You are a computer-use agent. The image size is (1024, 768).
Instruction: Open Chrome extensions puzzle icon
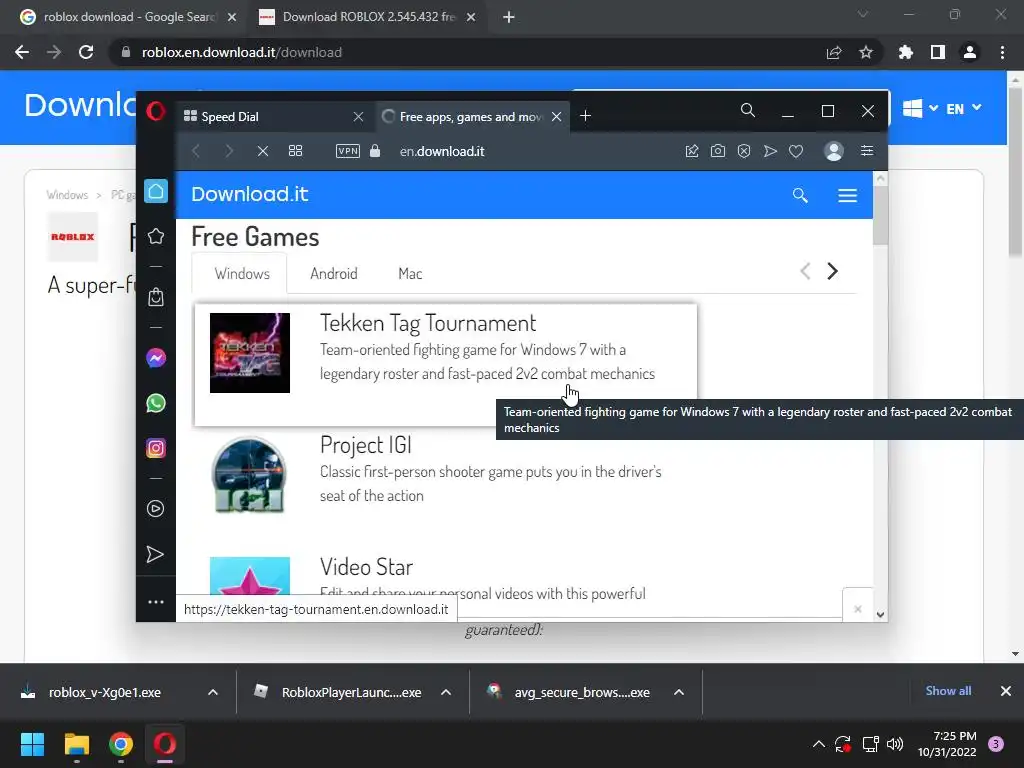tap(906, 52)
